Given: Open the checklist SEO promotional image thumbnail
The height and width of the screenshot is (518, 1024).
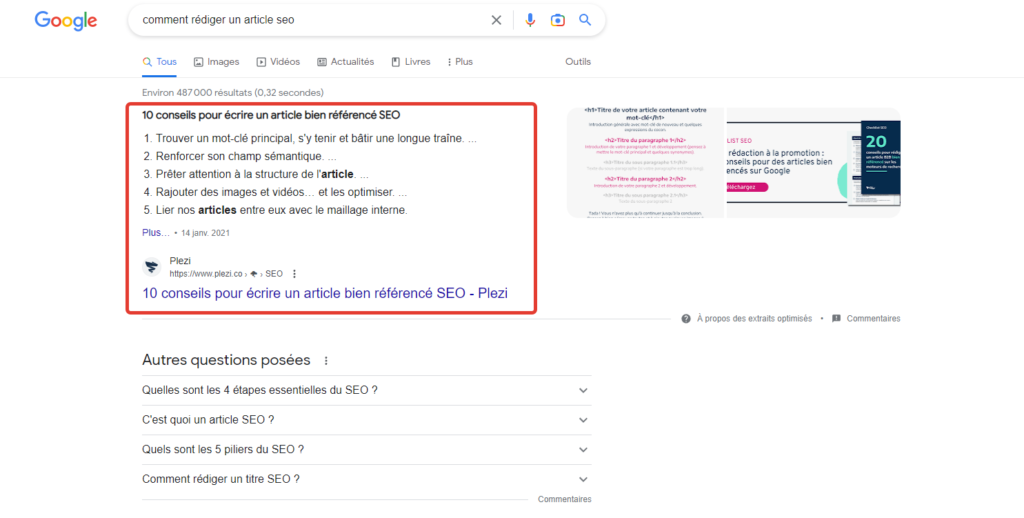Looking at the screenshot, I should point(814,163).
